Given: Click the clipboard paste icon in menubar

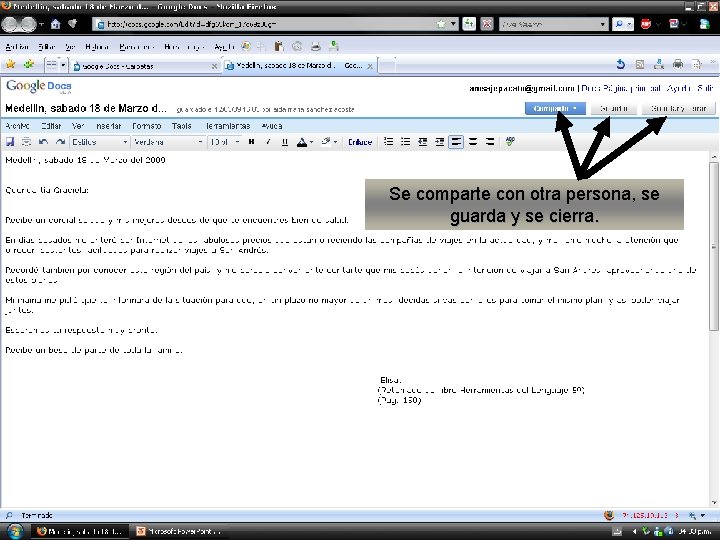Looking at the screenshot, I should tap(279, 46).
